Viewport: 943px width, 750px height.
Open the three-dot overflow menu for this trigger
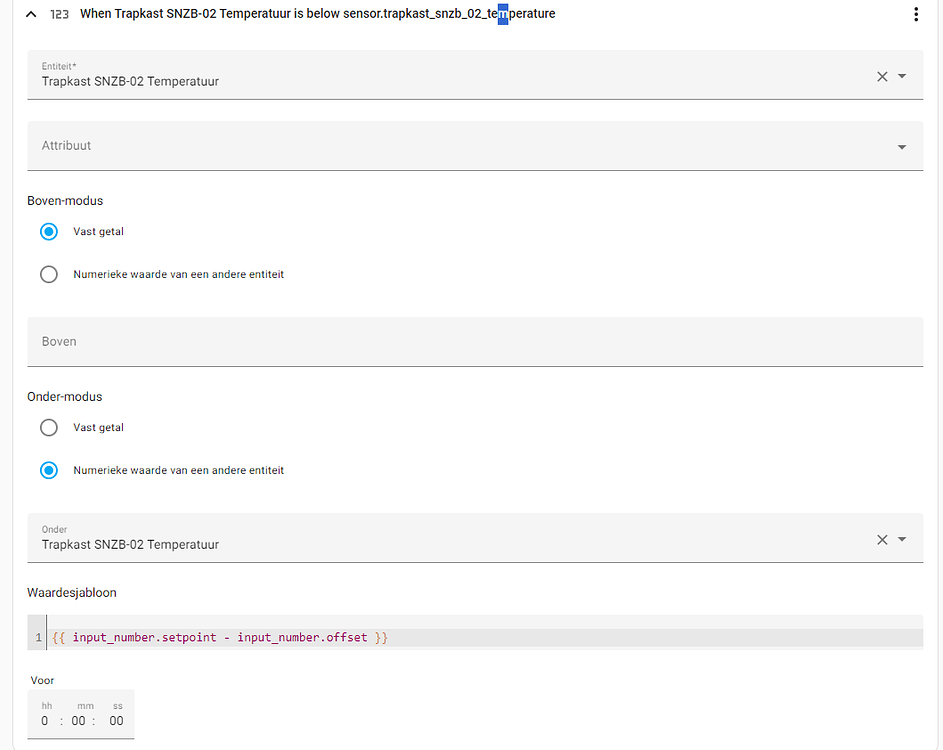917,14
